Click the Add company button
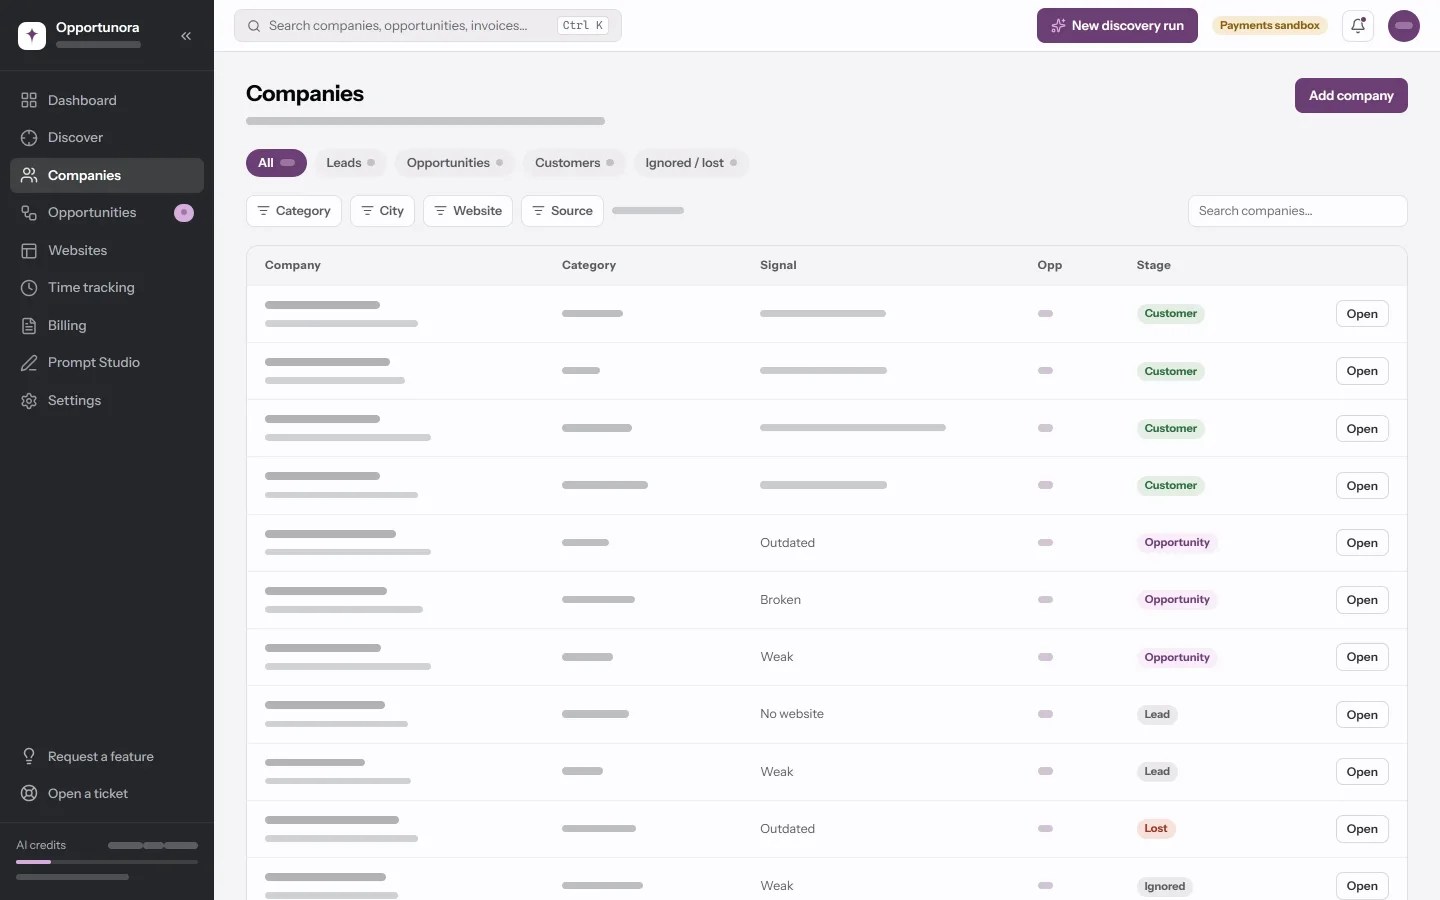 pyautogui.click(x=1351, y=96)
